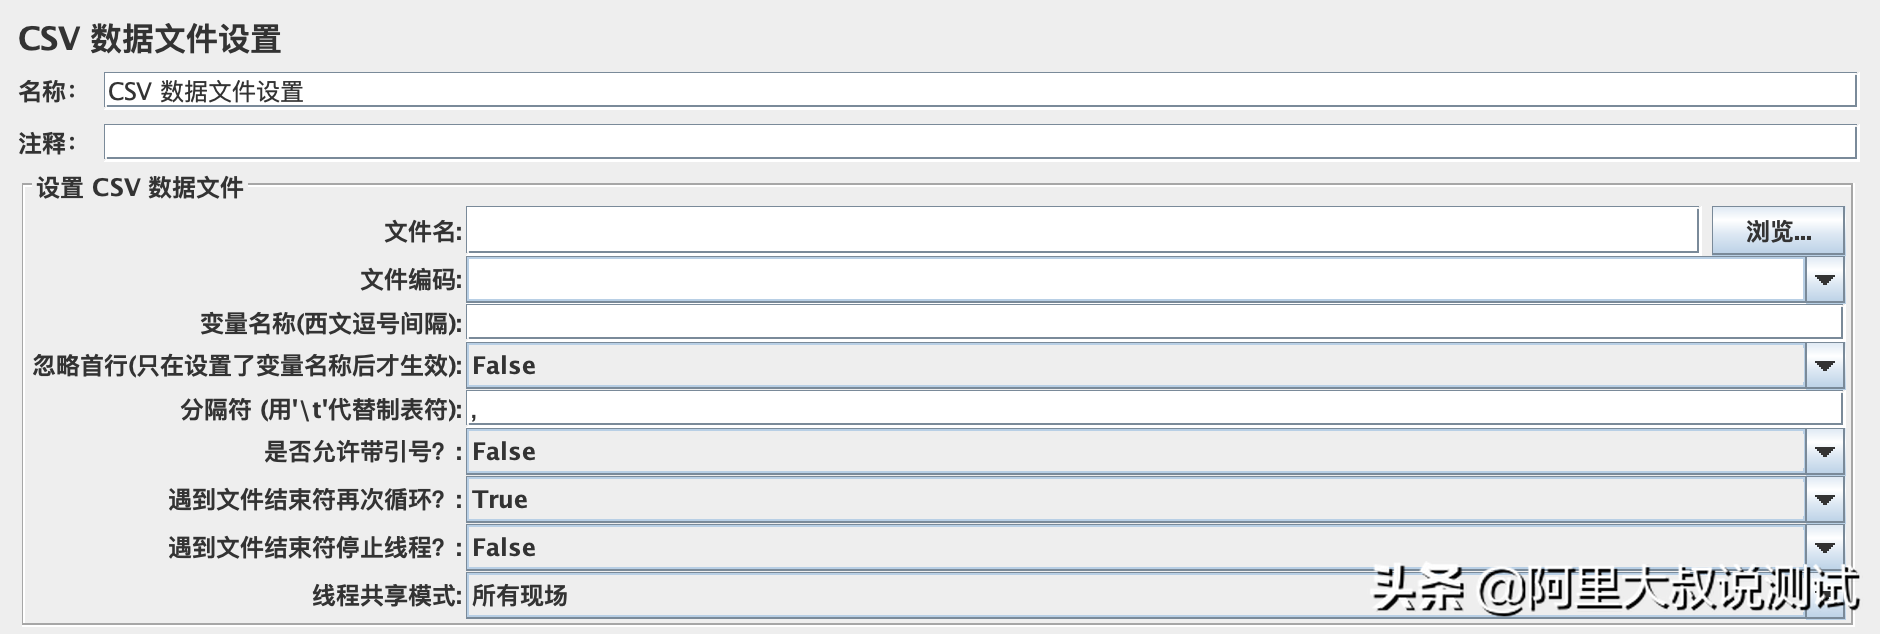The height and width of the screenshot is (634, 1880).
Task: Click the 设置 CSV 数据文件 group title
Action: click(140, 188)
